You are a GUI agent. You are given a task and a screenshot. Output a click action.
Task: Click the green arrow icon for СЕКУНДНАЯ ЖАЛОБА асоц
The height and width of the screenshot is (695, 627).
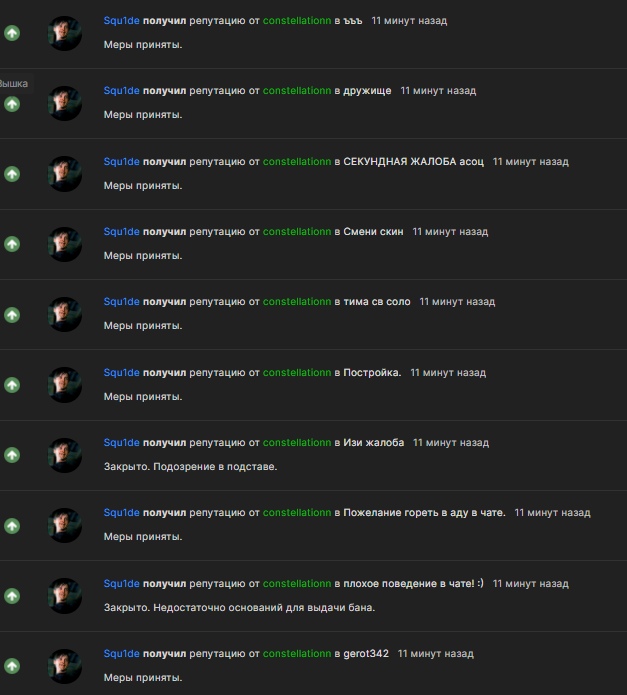click(x=12, y=174)
